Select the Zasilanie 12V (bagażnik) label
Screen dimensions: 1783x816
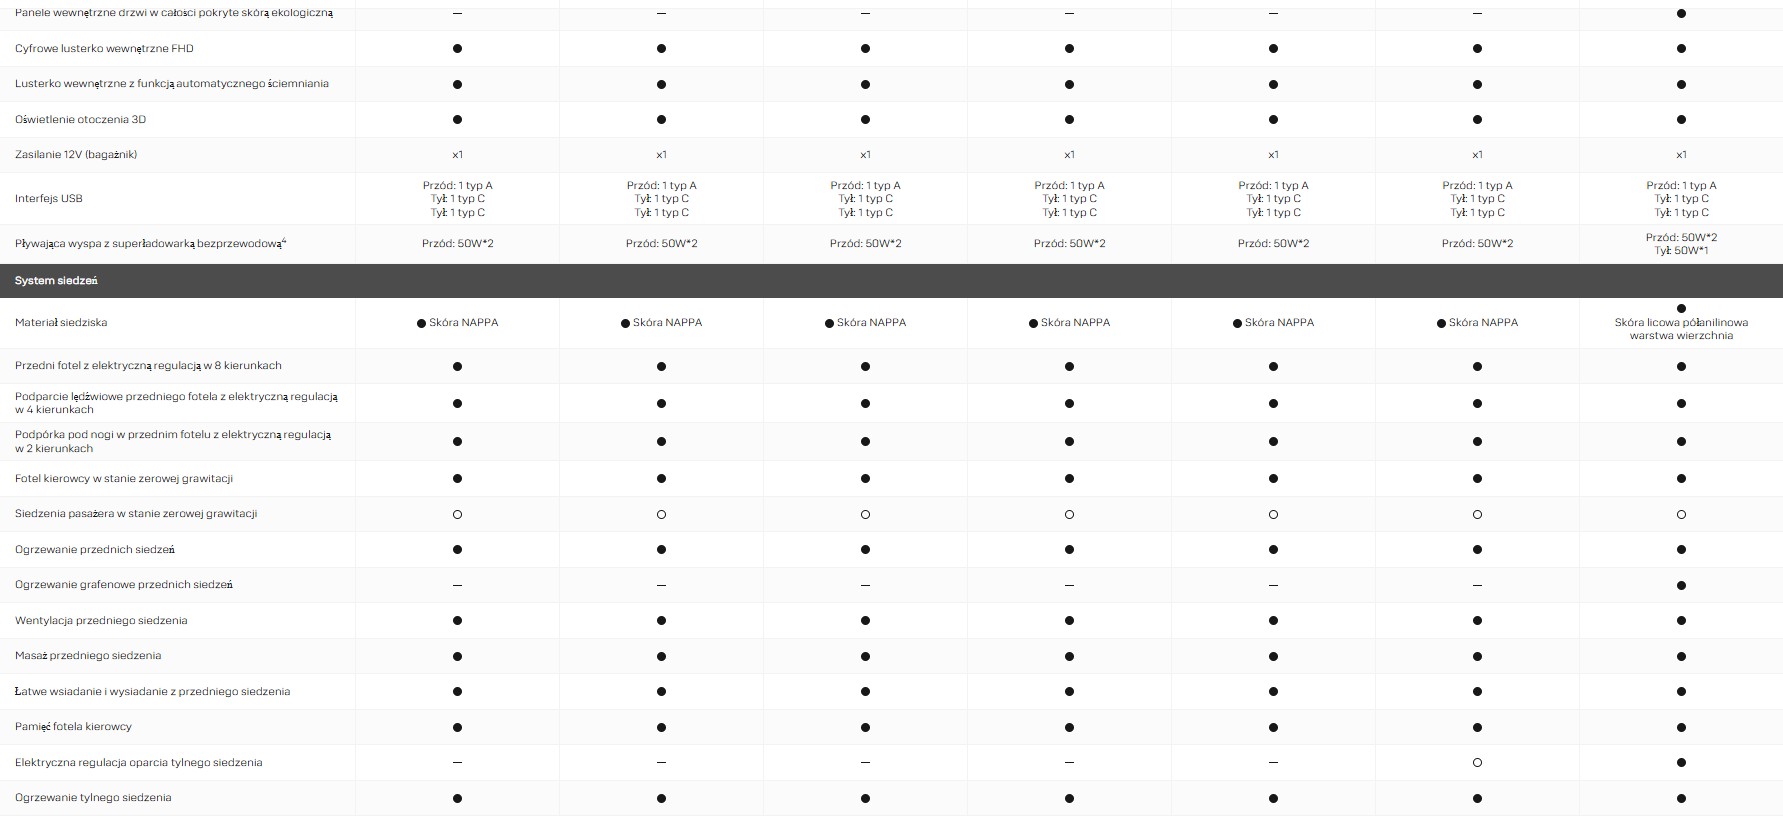click(76, 154)
